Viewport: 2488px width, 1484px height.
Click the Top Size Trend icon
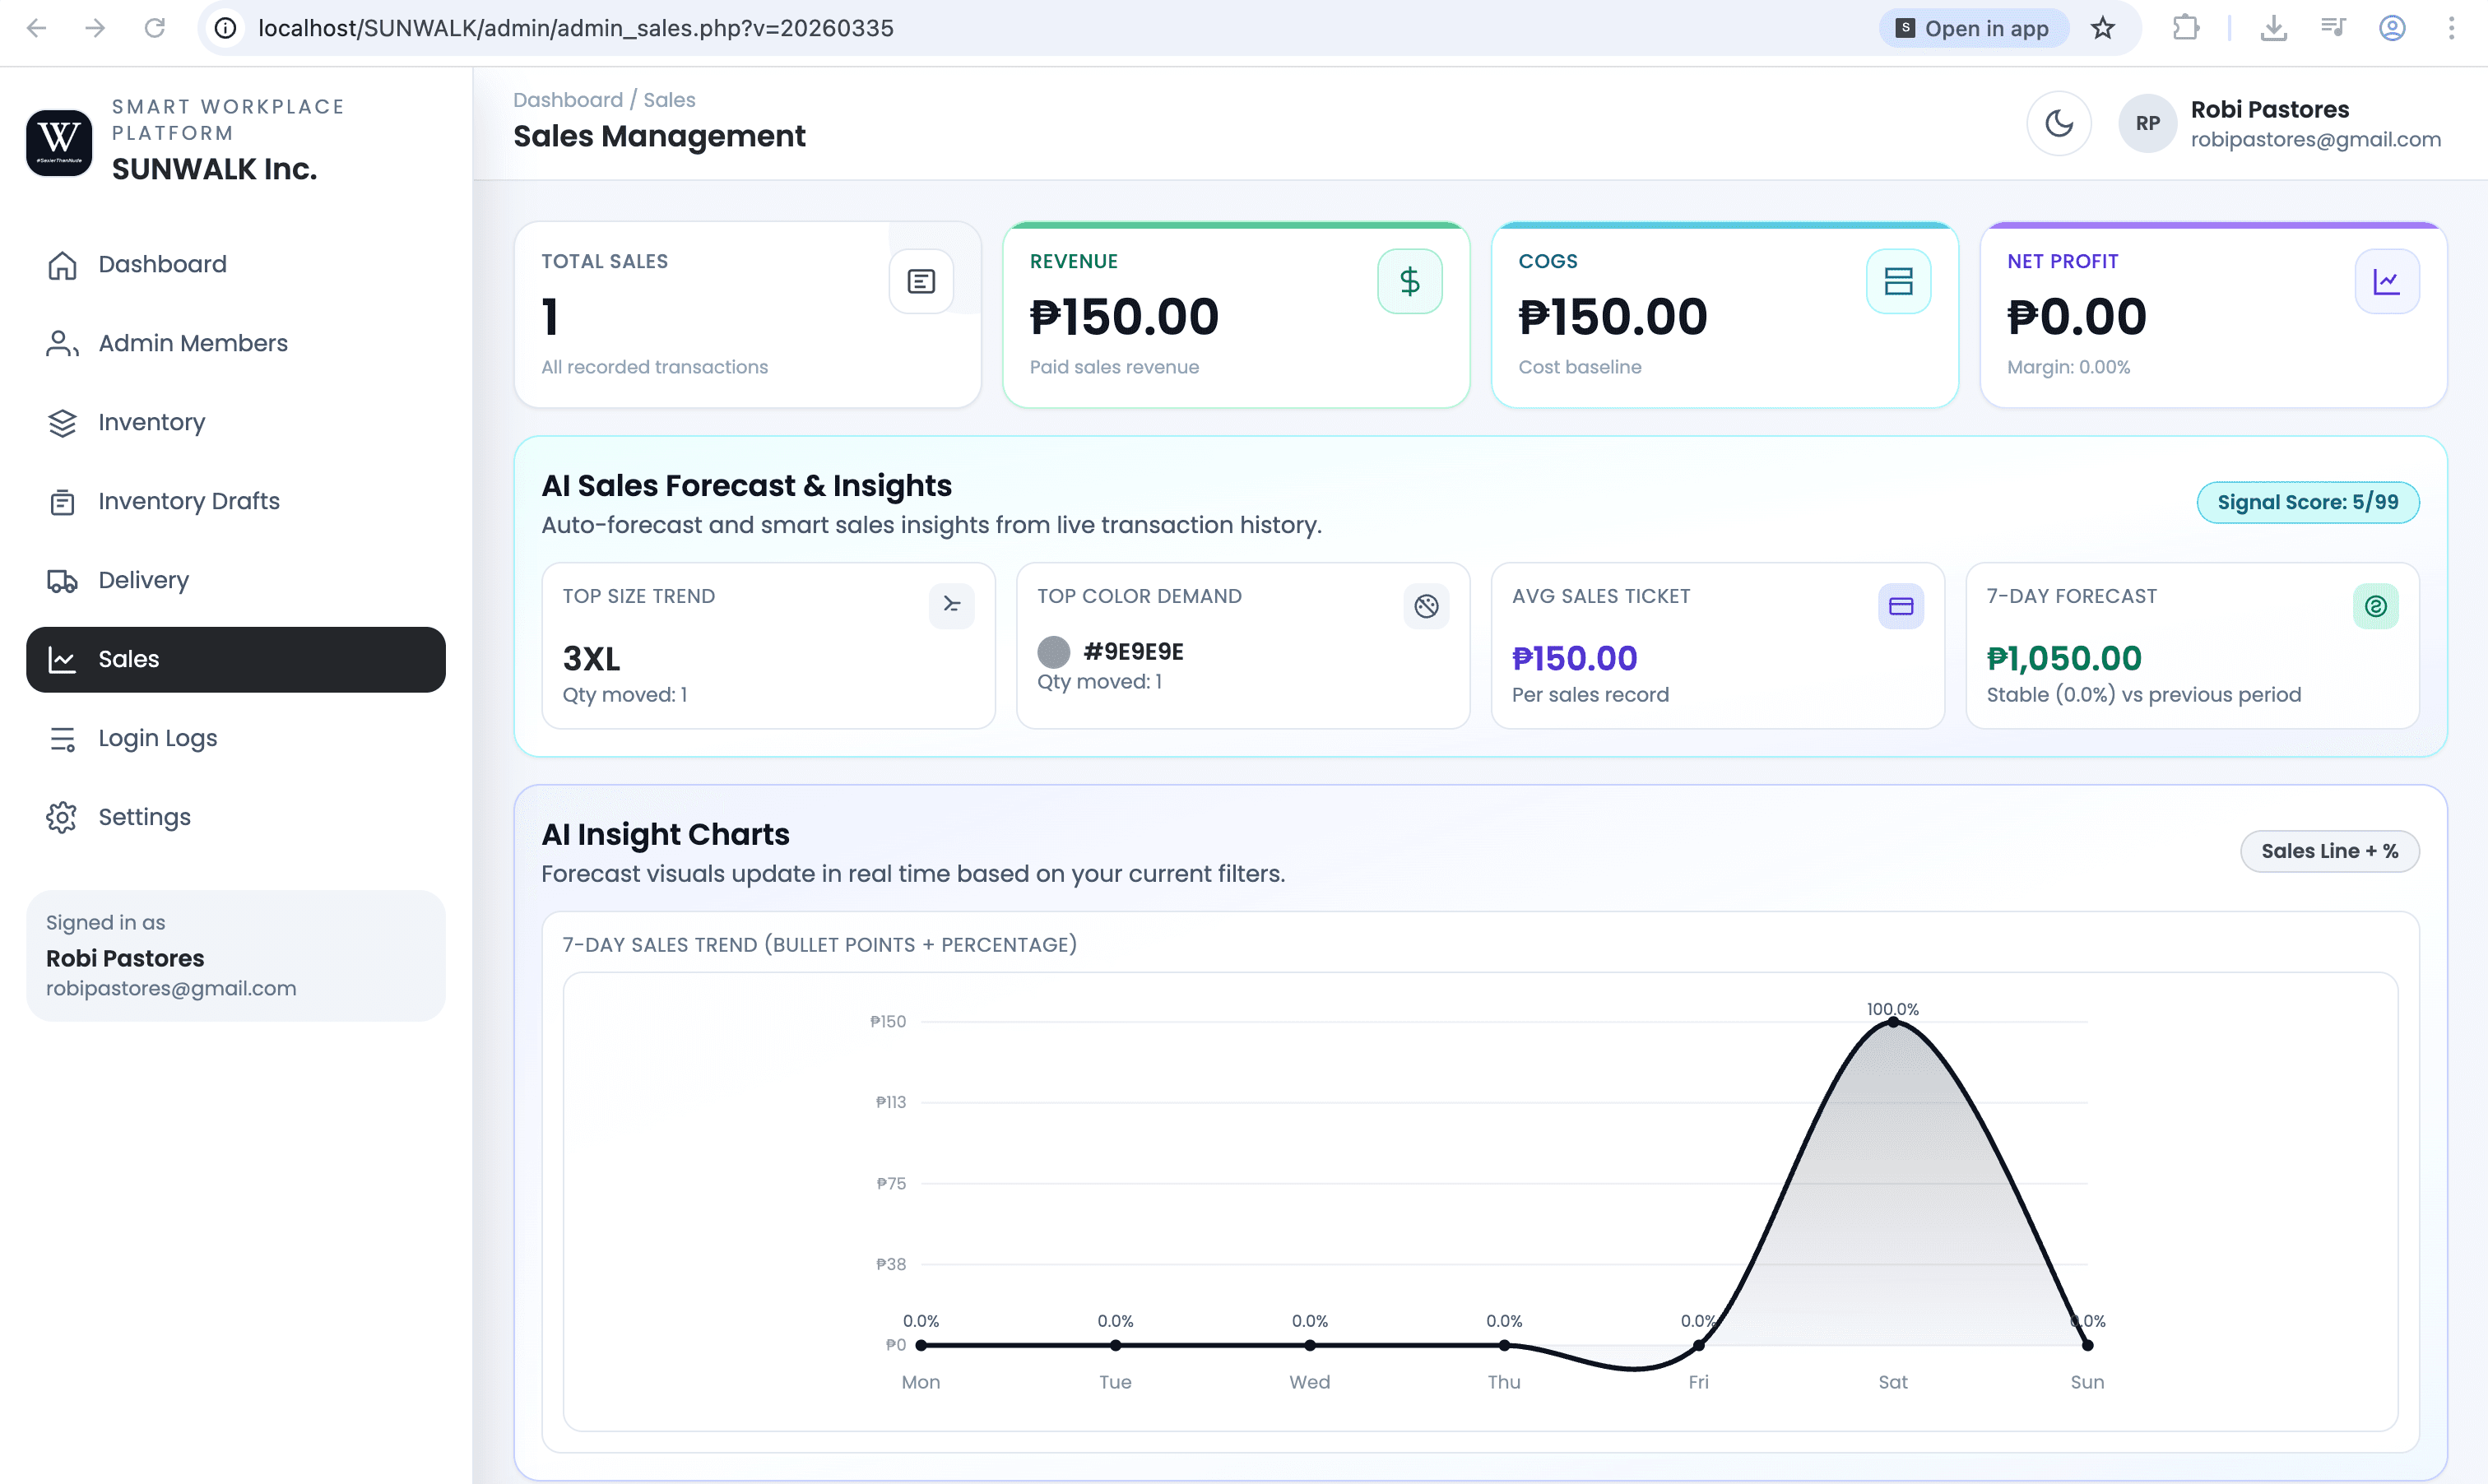[952, 605]
